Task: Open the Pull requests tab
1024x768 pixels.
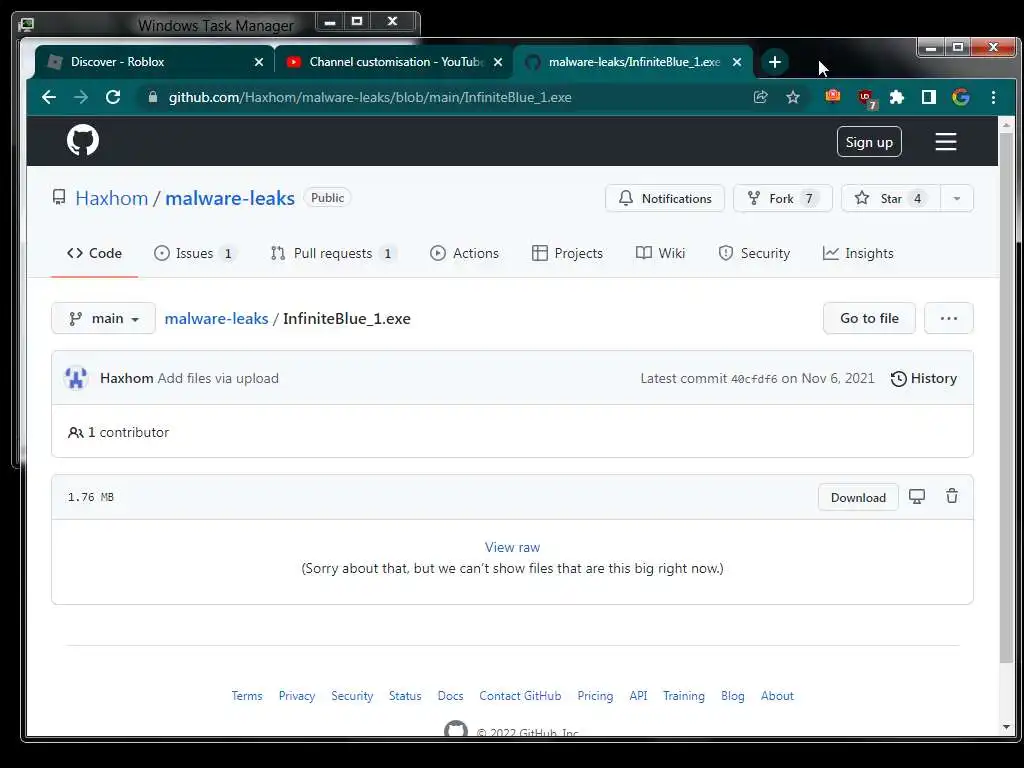Action: click(x=333, y=253)
